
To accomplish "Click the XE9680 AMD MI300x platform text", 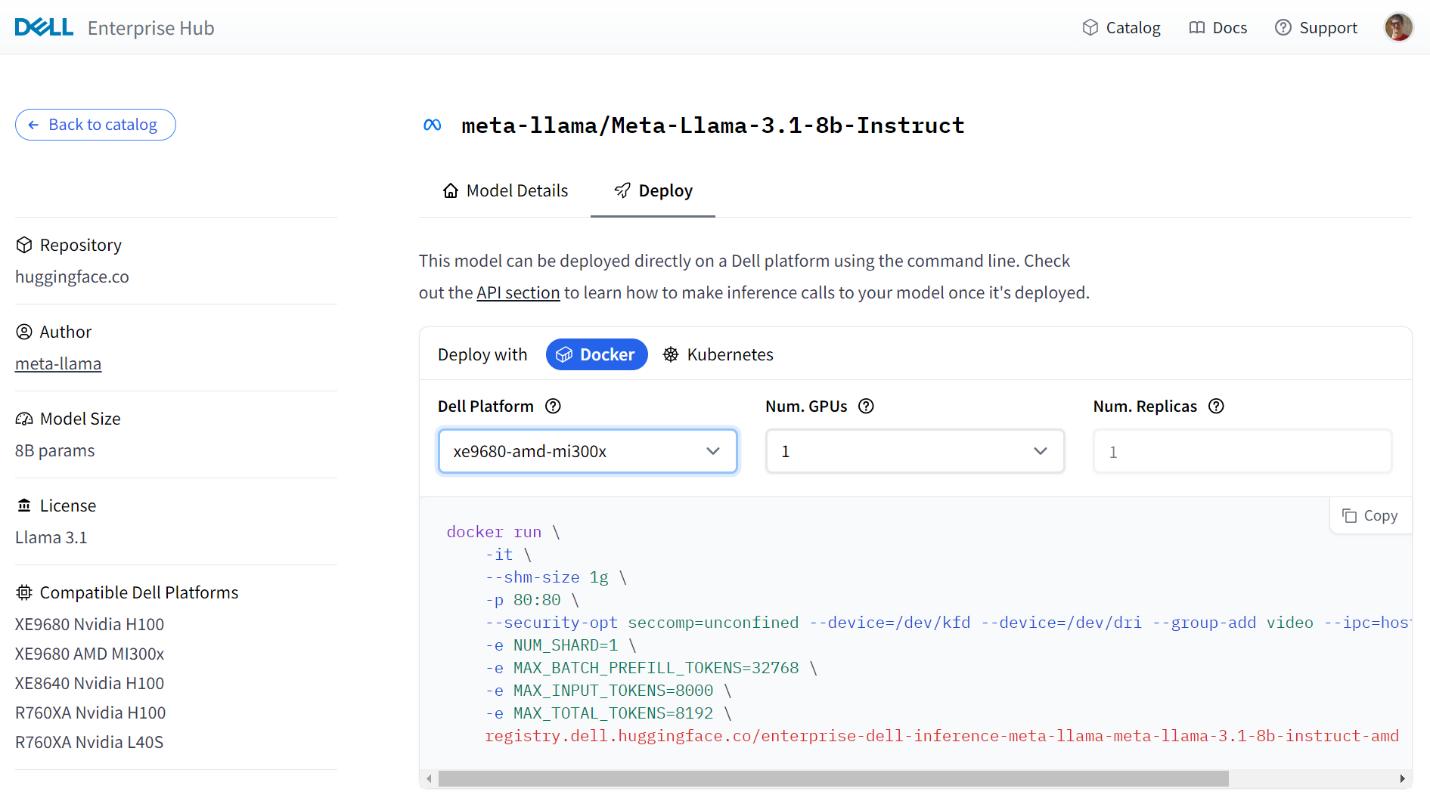I will (x=89, y=653).
